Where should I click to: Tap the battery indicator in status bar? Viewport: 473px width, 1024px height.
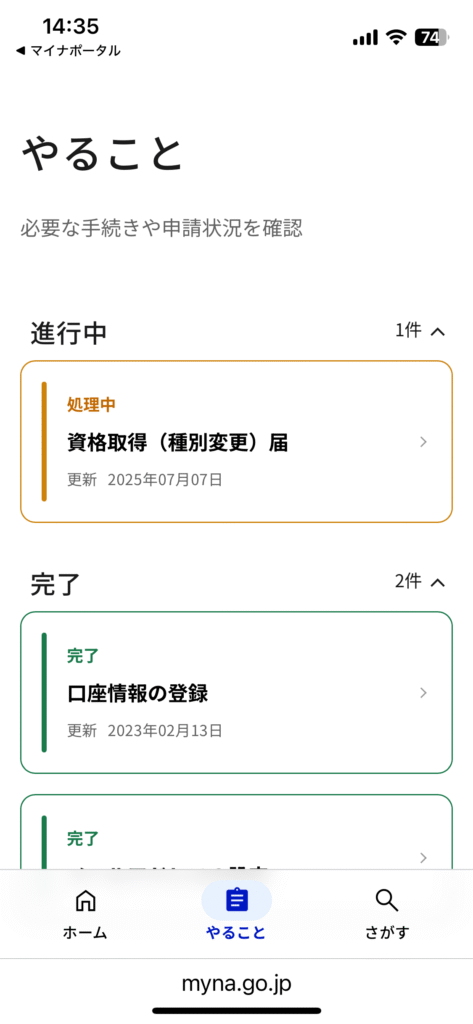432,38
